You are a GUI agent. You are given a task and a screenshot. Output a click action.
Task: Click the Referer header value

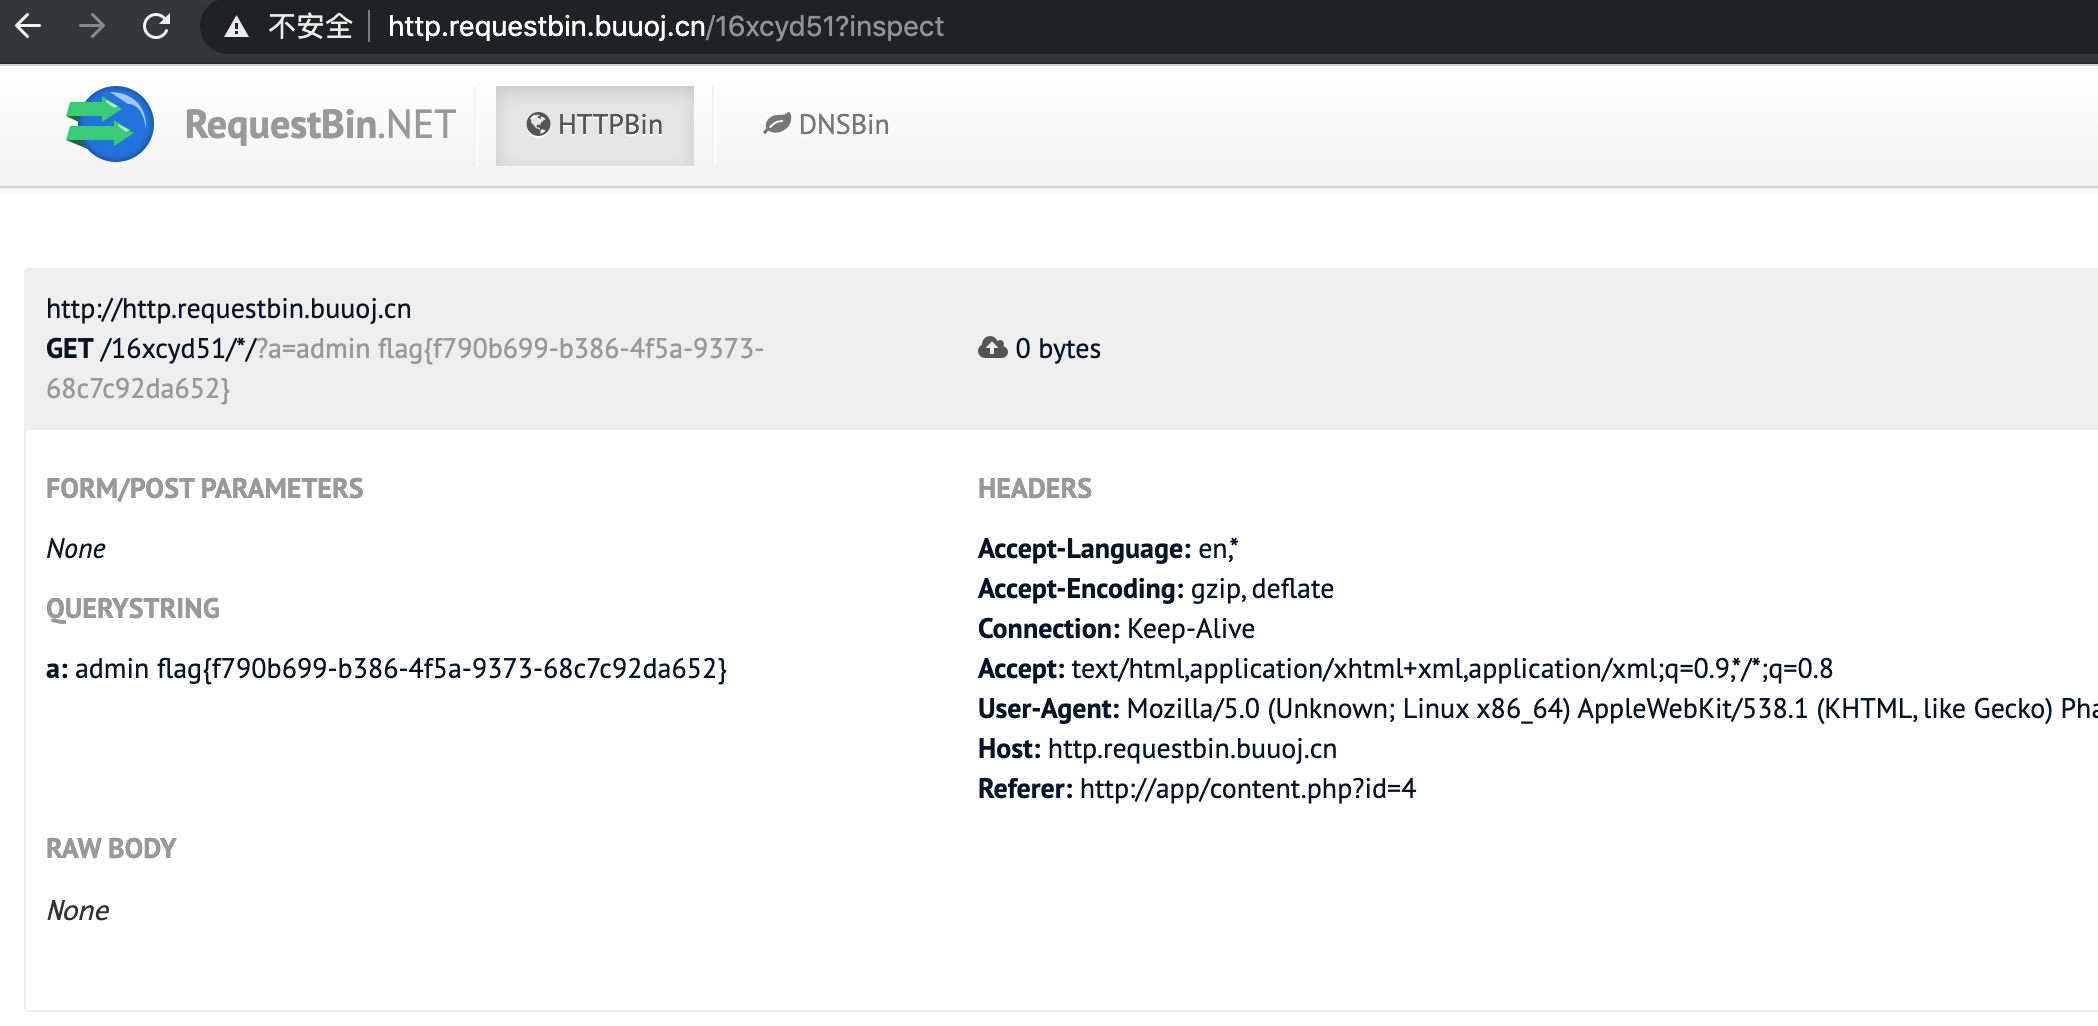pyautogui.click(x=1248, y=789)
